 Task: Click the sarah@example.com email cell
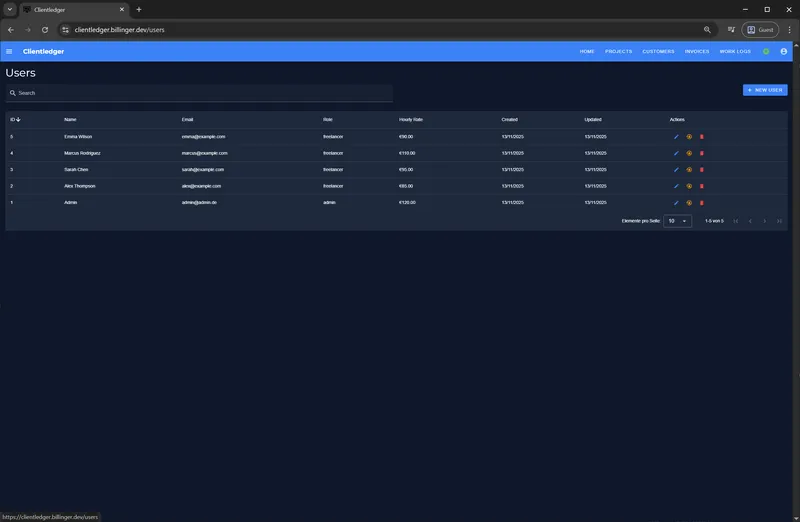pos(203,169)
